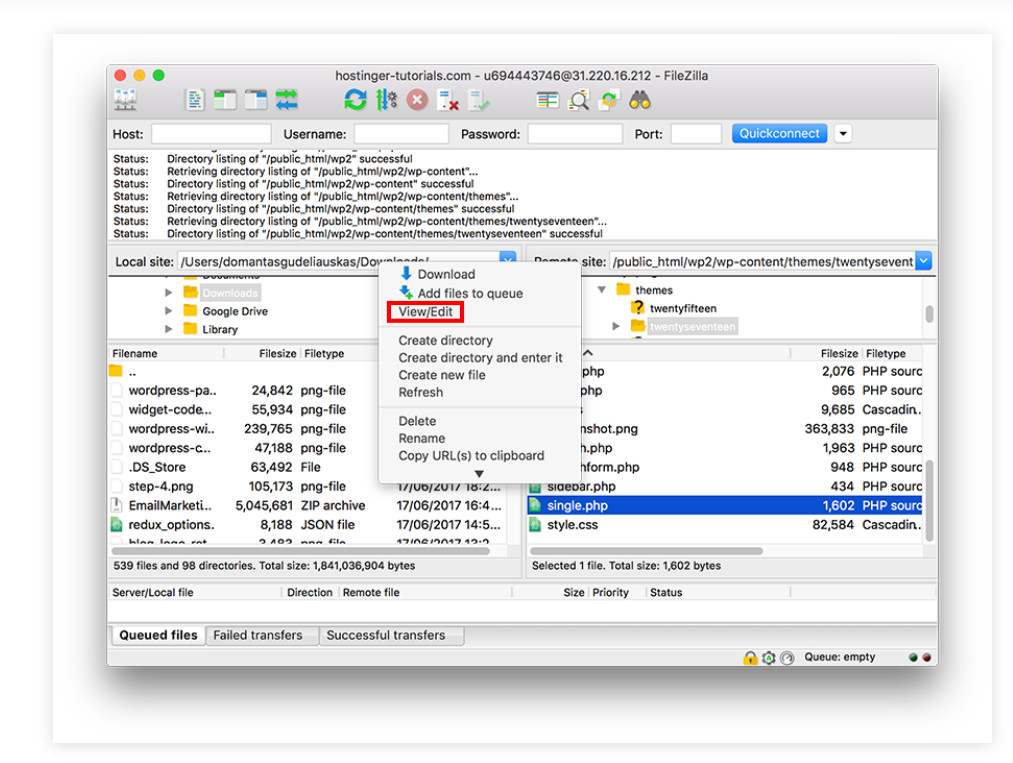1013x763 pixels.
Task: Open the Local site path dropdown
Action: tap(508, 259)
